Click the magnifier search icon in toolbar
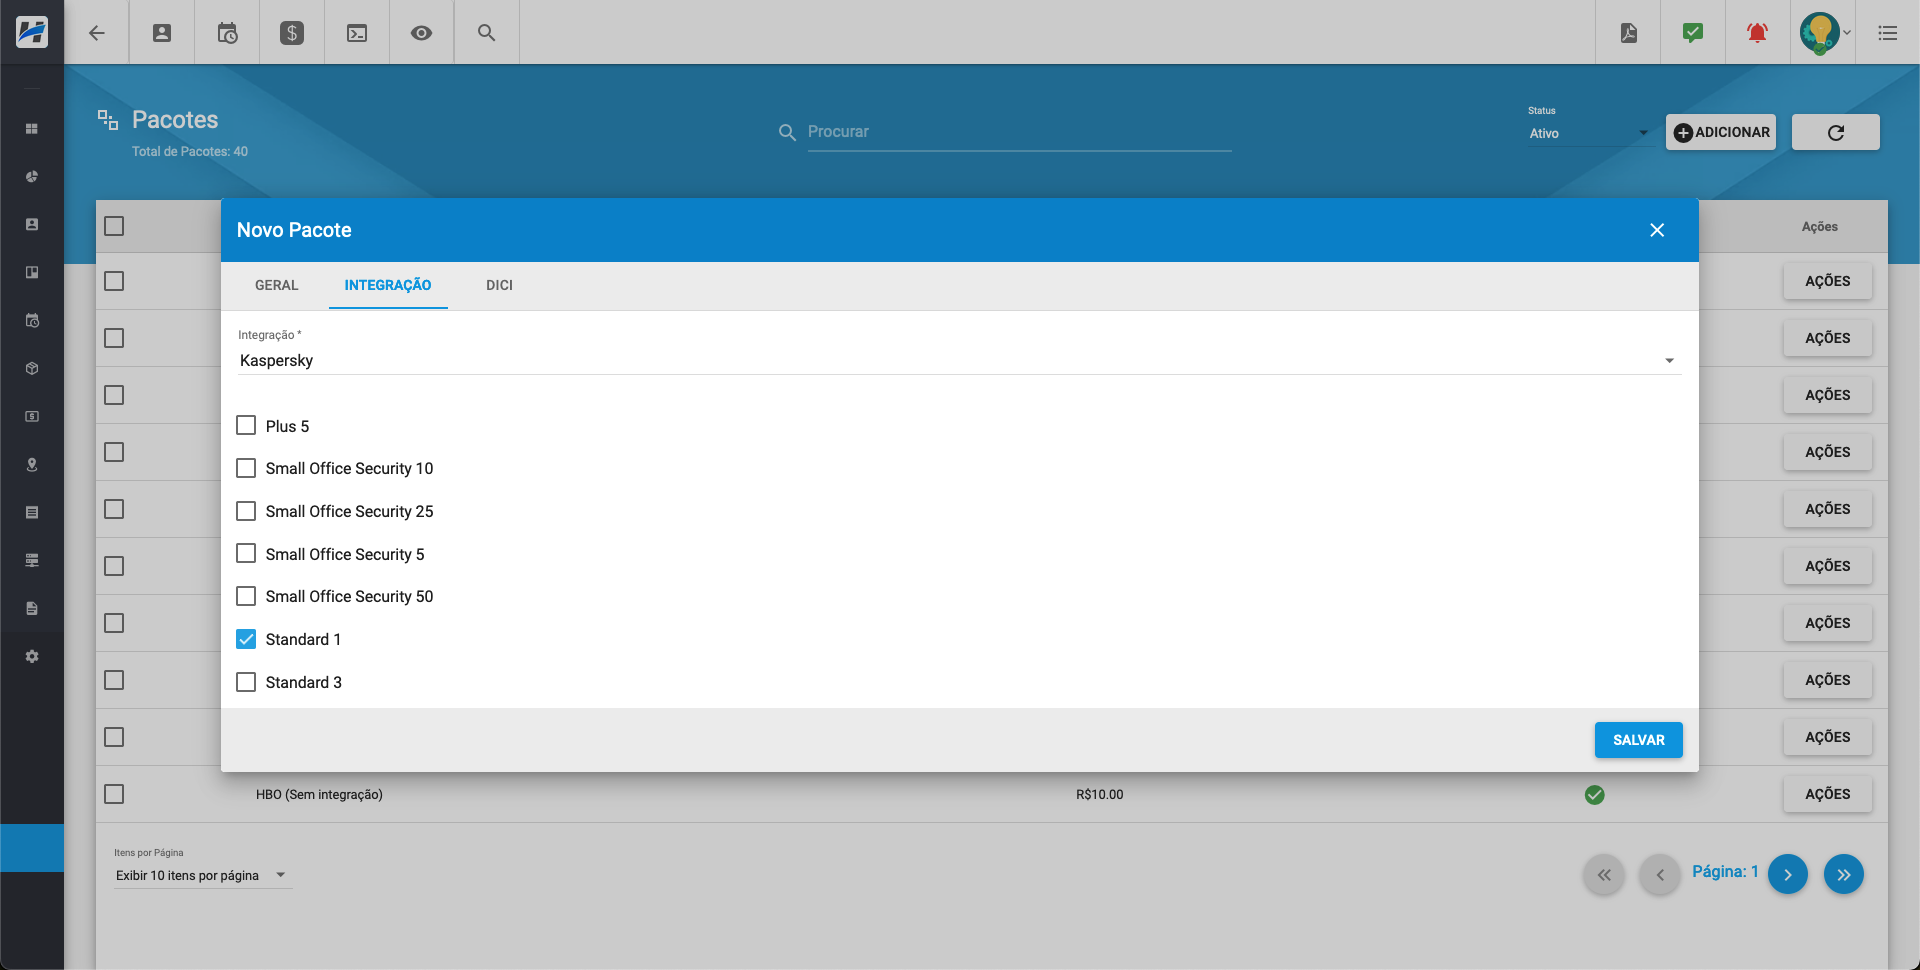 tap(487, 33)
